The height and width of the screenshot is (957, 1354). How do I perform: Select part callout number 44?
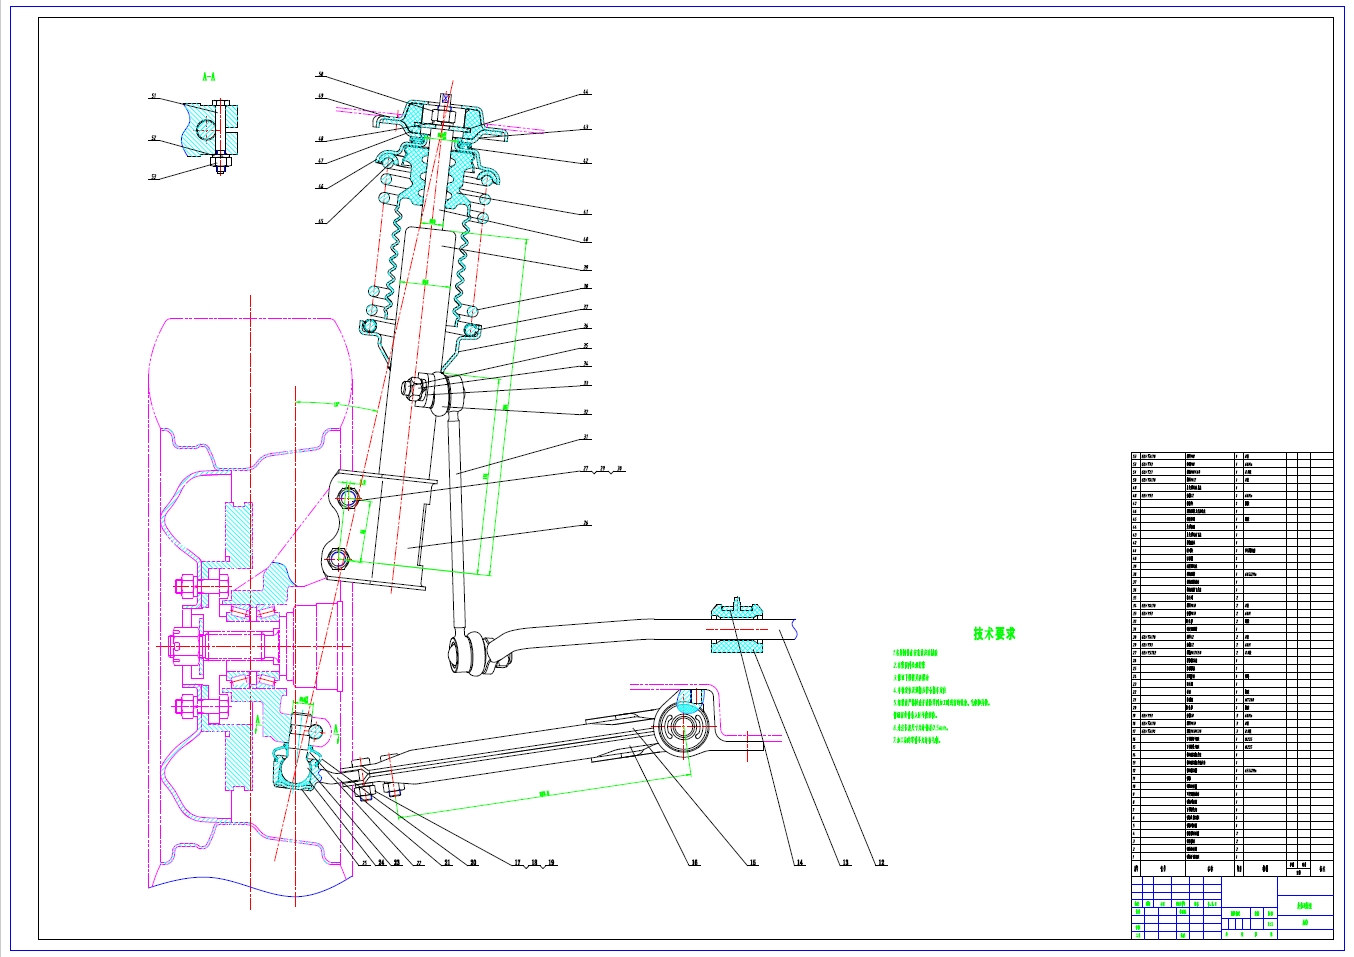pos(587,93)
